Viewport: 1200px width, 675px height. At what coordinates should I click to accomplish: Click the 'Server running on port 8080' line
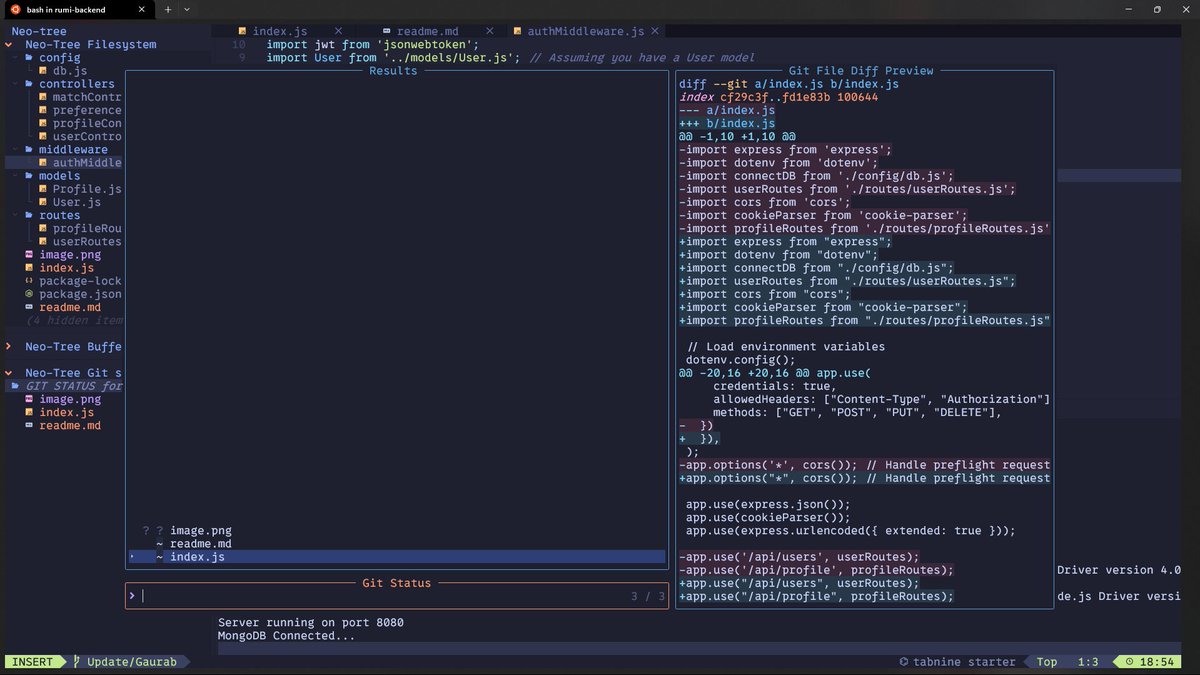click(x=311, y=623)
